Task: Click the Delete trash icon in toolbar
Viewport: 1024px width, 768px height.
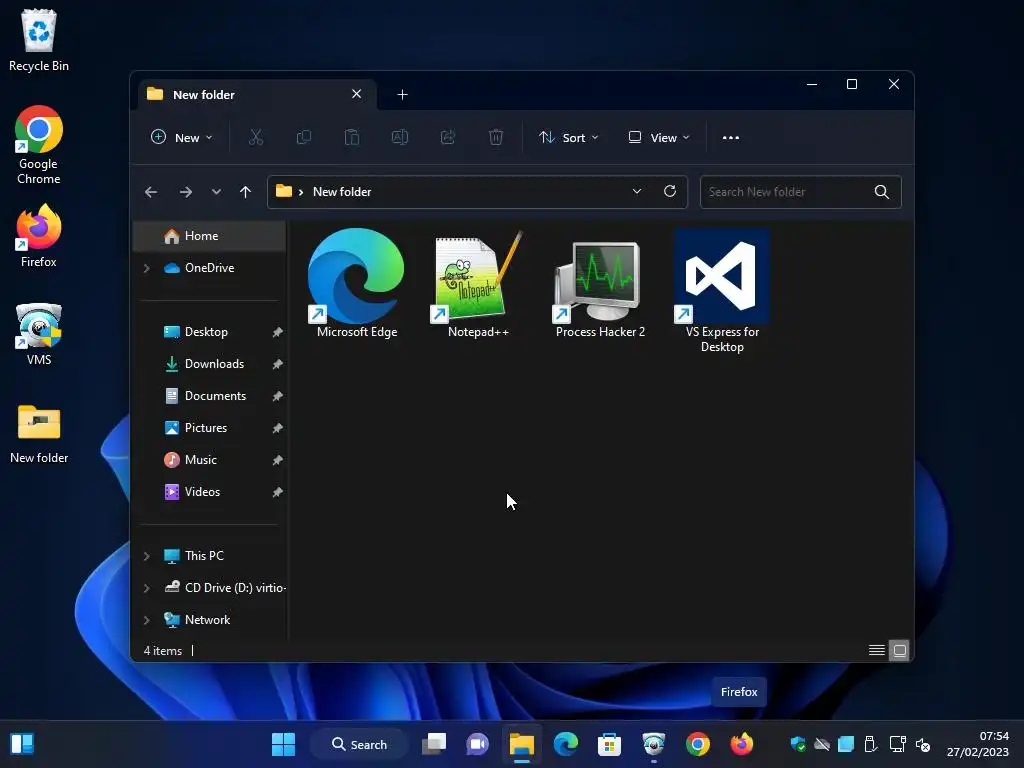Action: coord(496,137)
